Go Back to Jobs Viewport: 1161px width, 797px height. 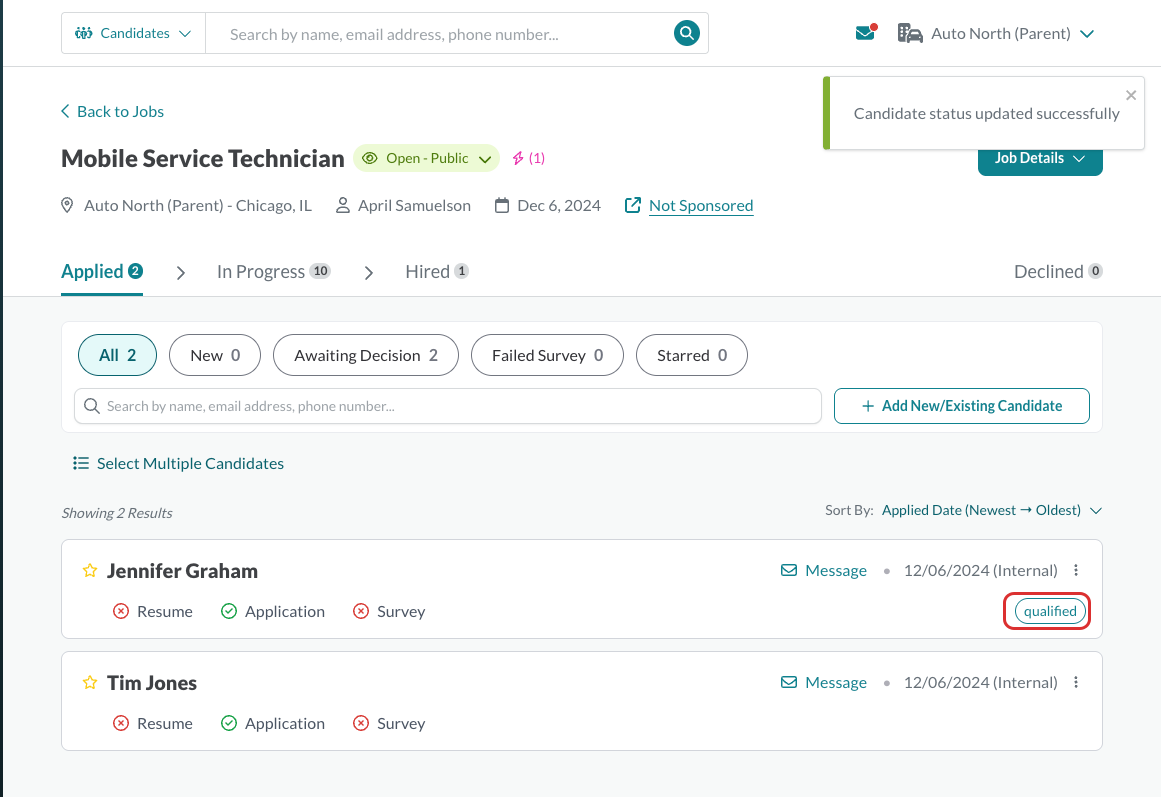112,111
